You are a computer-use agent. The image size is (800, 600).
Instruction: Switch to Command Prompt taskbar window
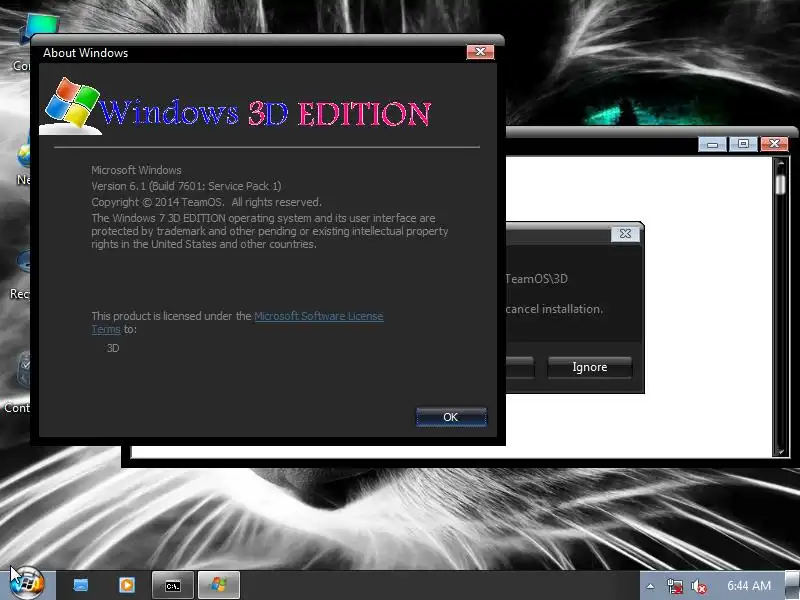(173, 585)
